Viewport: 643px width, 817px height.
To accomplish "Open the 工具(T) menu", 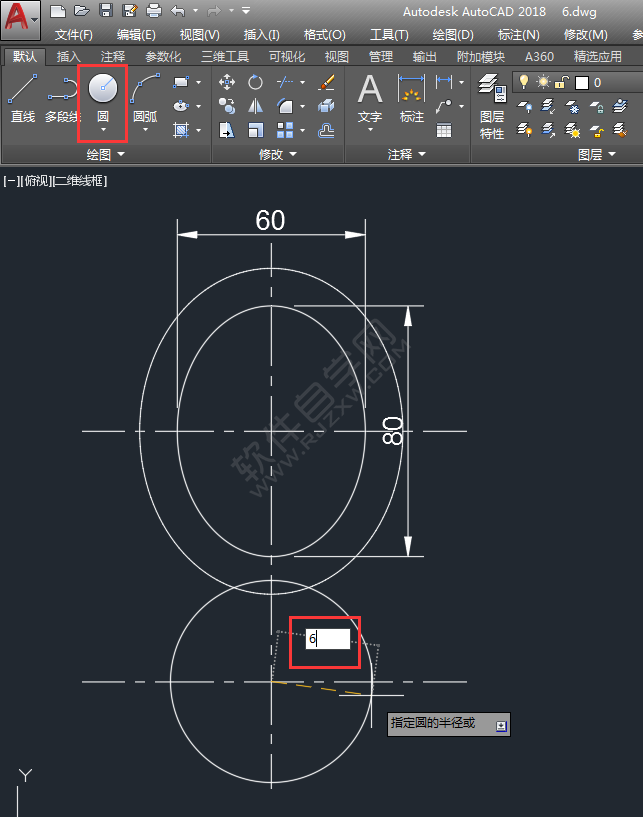I will pyautogui.click(x=389, y=35).
